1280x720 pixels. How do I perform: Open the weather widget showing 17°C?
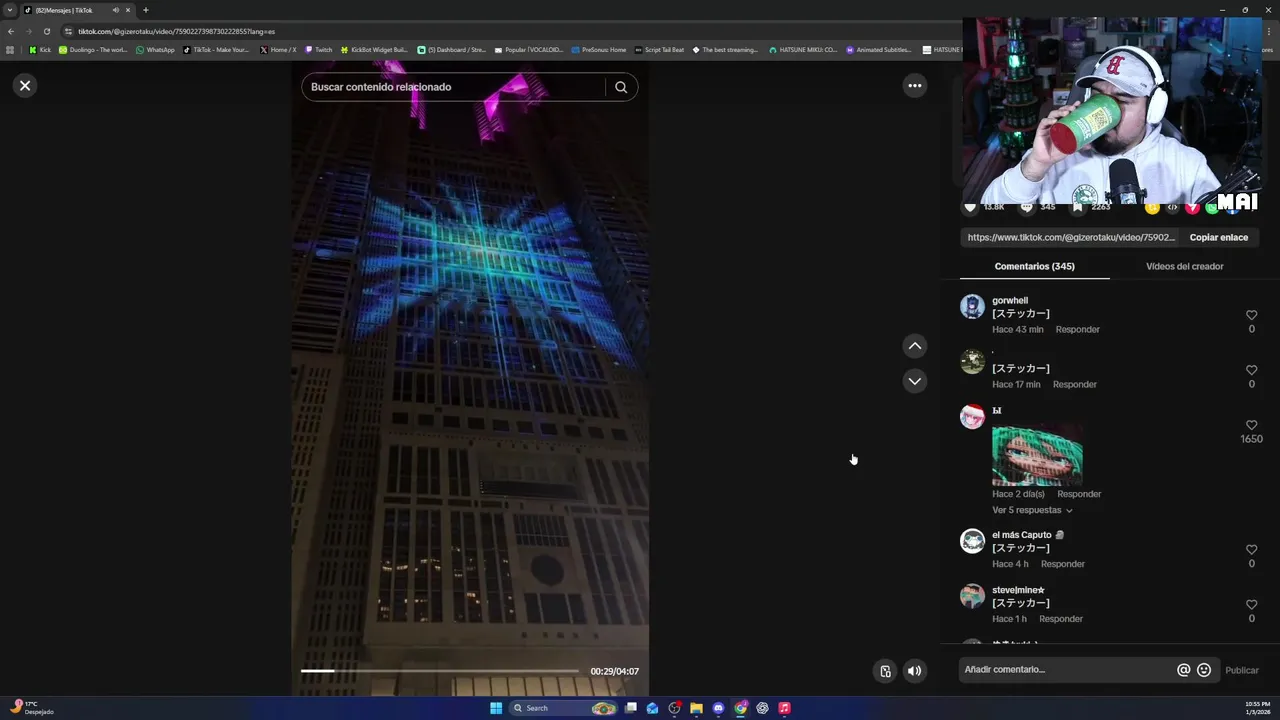coord(30,708)
